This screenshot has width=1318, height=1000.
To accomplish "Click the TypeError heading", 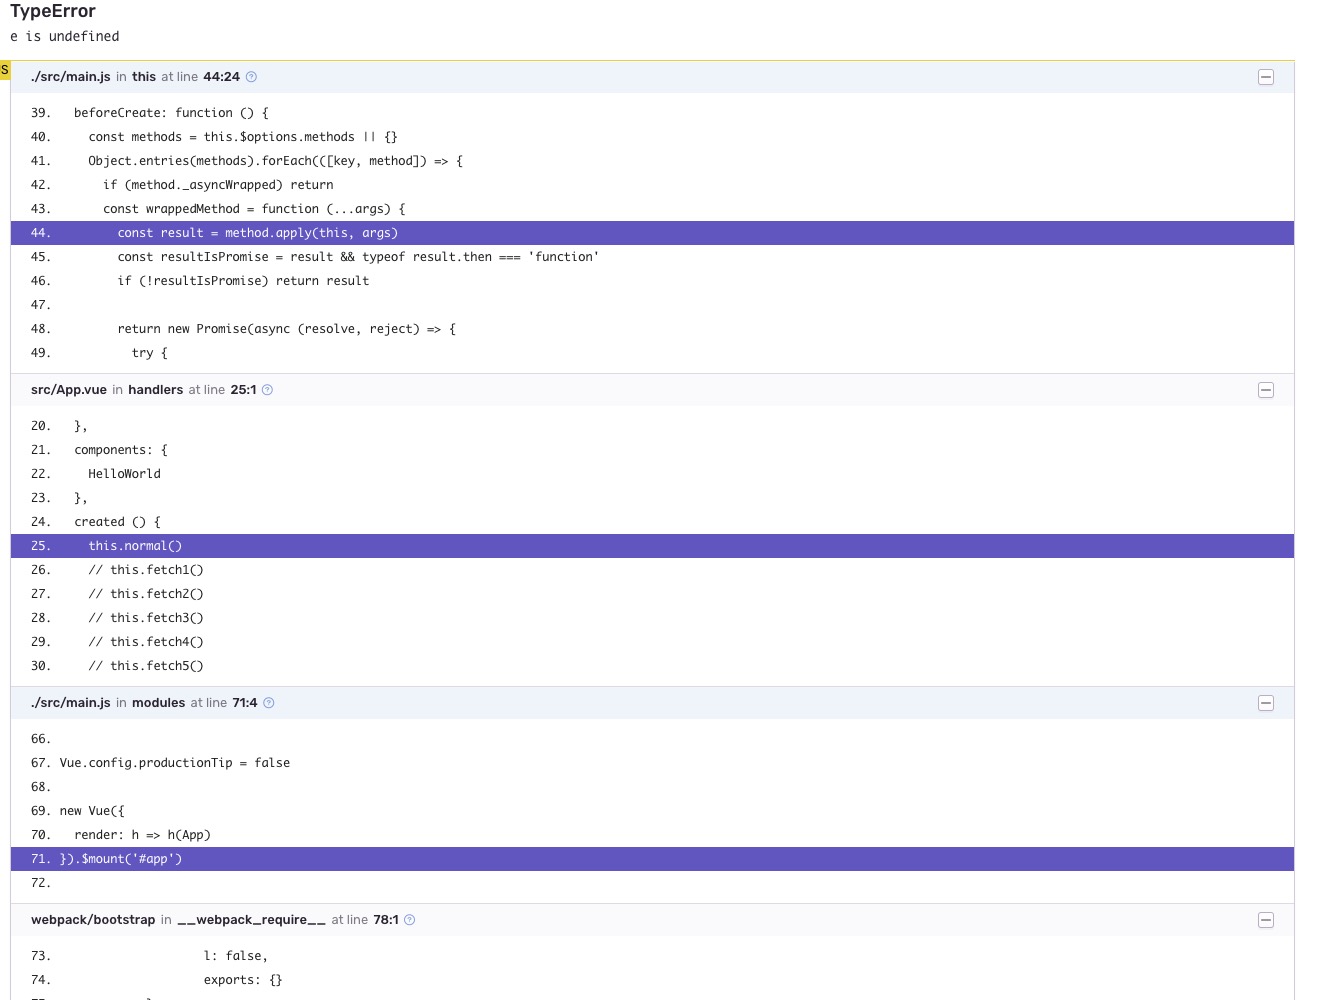I will (x=53, y=11).
